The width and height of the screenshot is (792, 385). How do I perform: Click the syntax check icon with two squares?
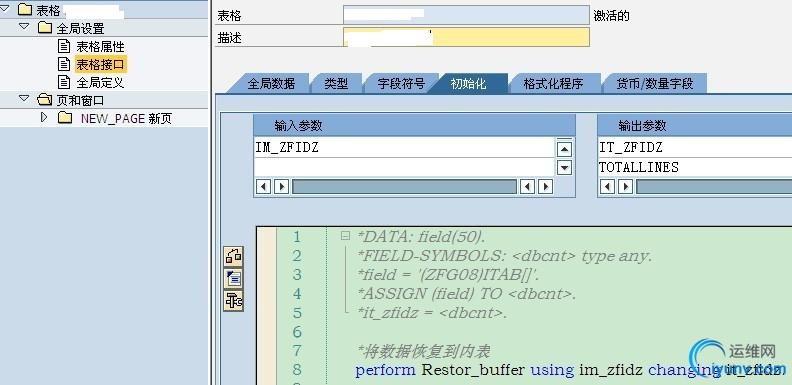pyautogui.click(x=233, y=257)
